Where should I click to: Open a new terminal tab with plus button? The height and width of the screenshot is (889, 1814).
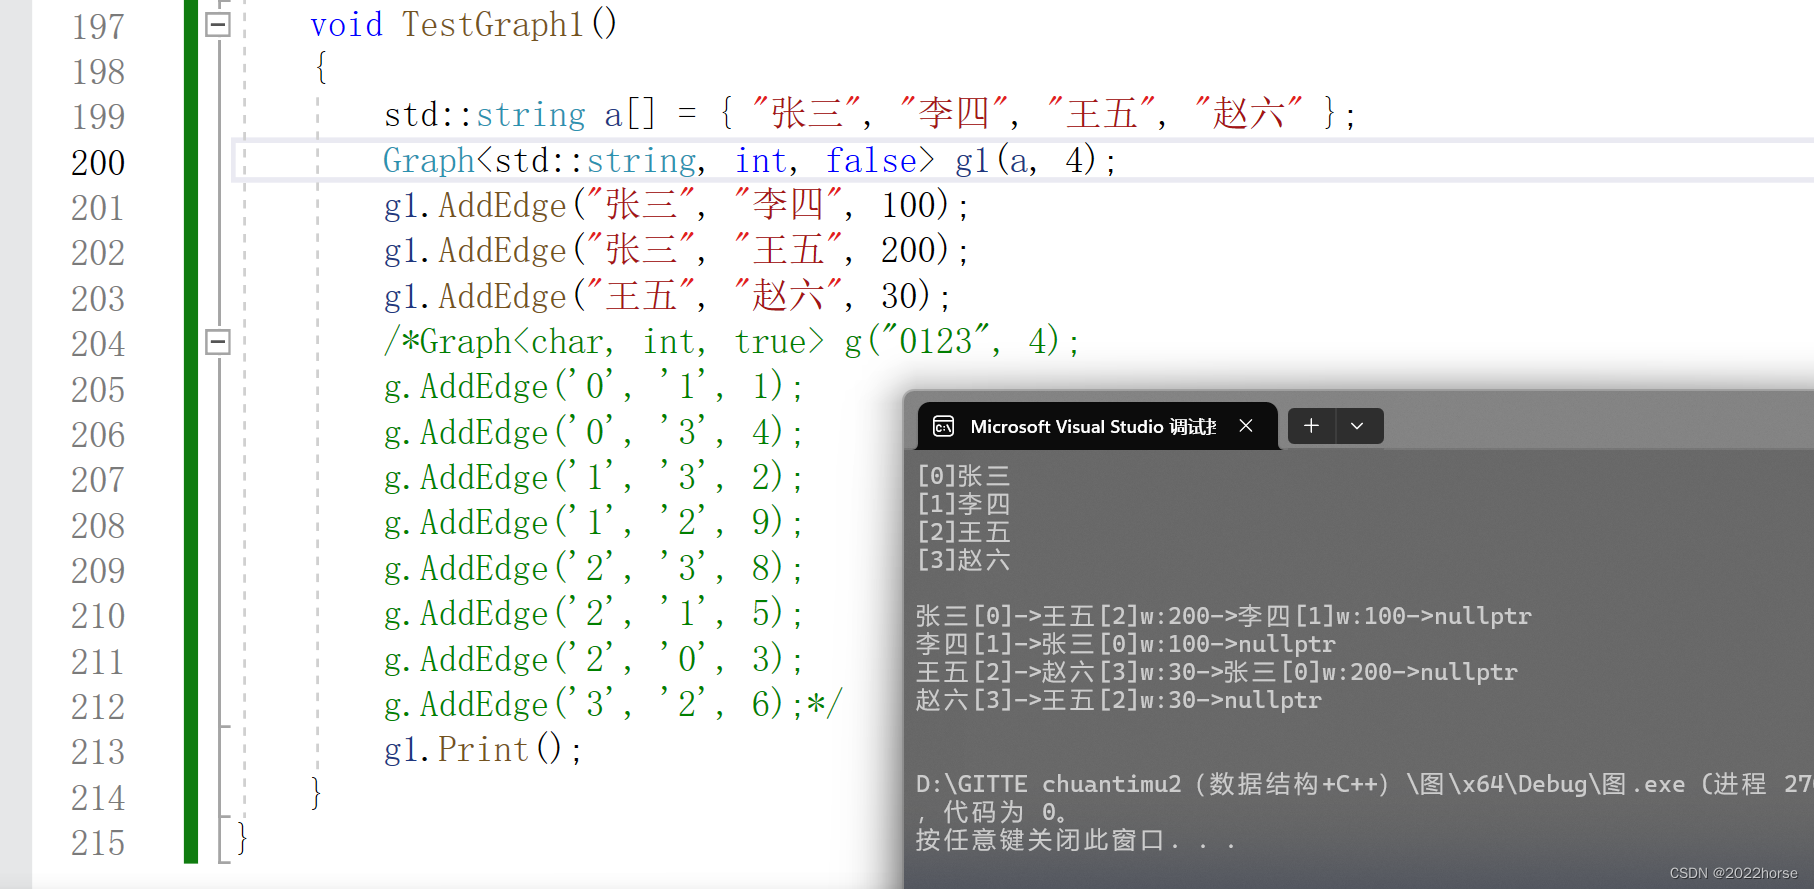(x=1311, y=426)
